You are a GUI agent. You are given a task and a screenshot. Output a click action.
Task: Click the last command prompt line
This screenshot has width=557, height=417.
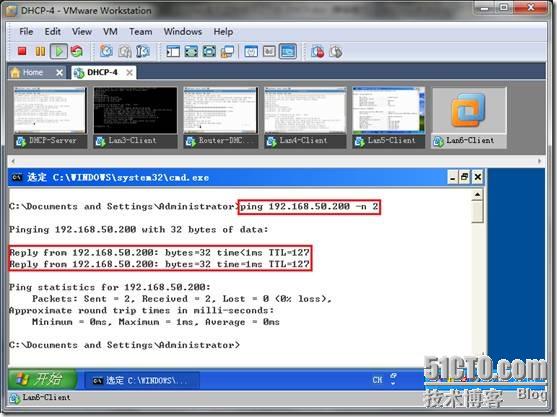(125, 345)
